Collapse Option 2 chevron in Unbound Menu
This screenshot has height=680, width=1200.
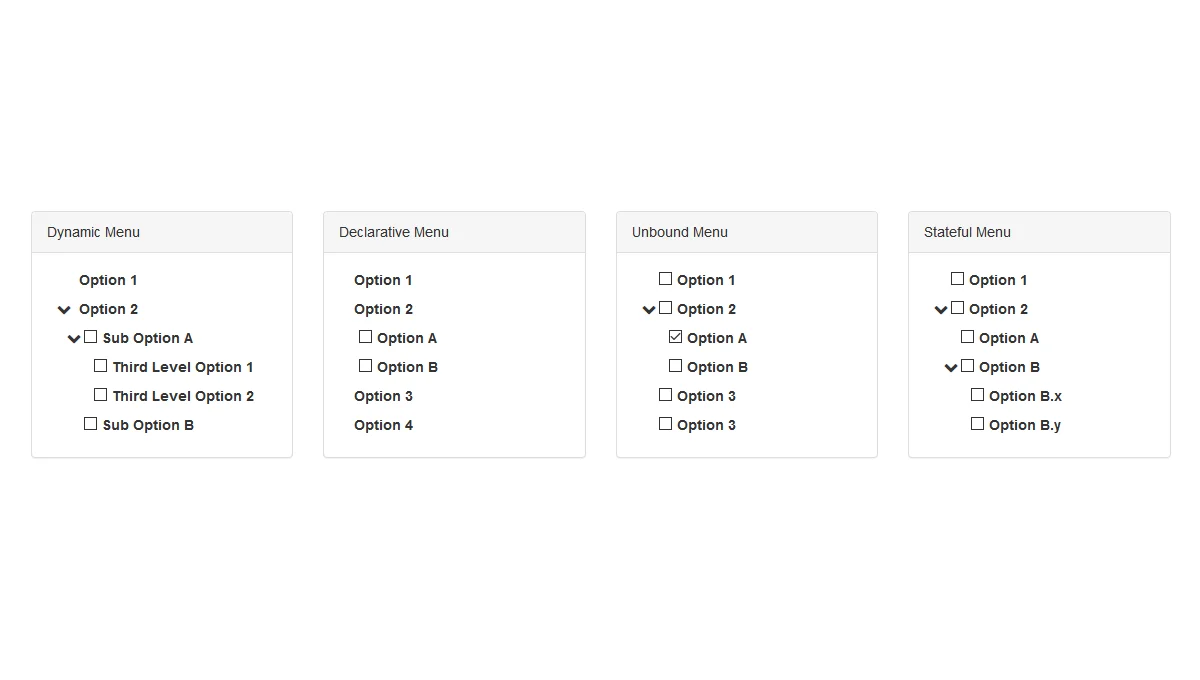click(648, 309)
